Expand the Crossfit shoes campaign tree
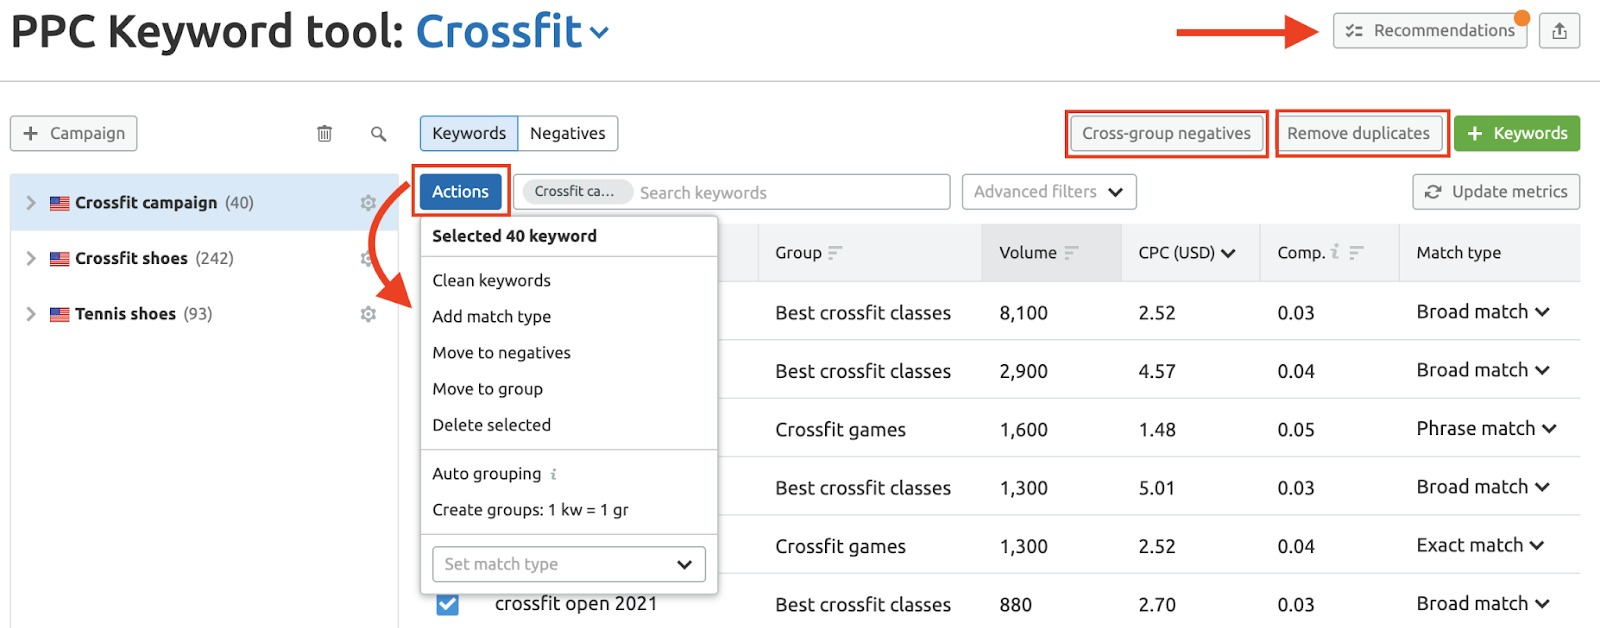 coord(30,258)
